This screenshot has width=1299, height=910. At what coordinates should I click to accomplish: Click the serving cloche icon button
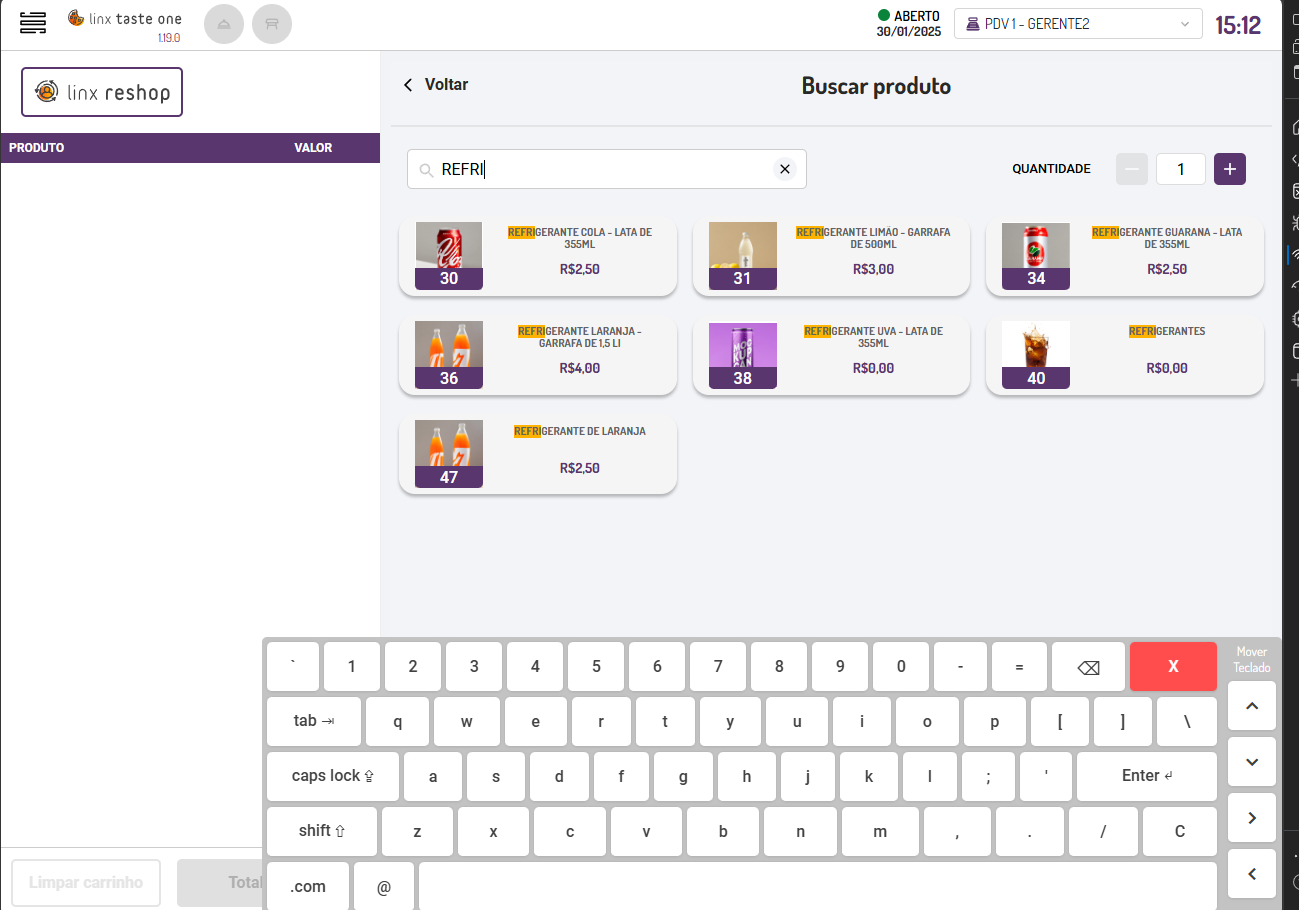(x=224, y=24)
